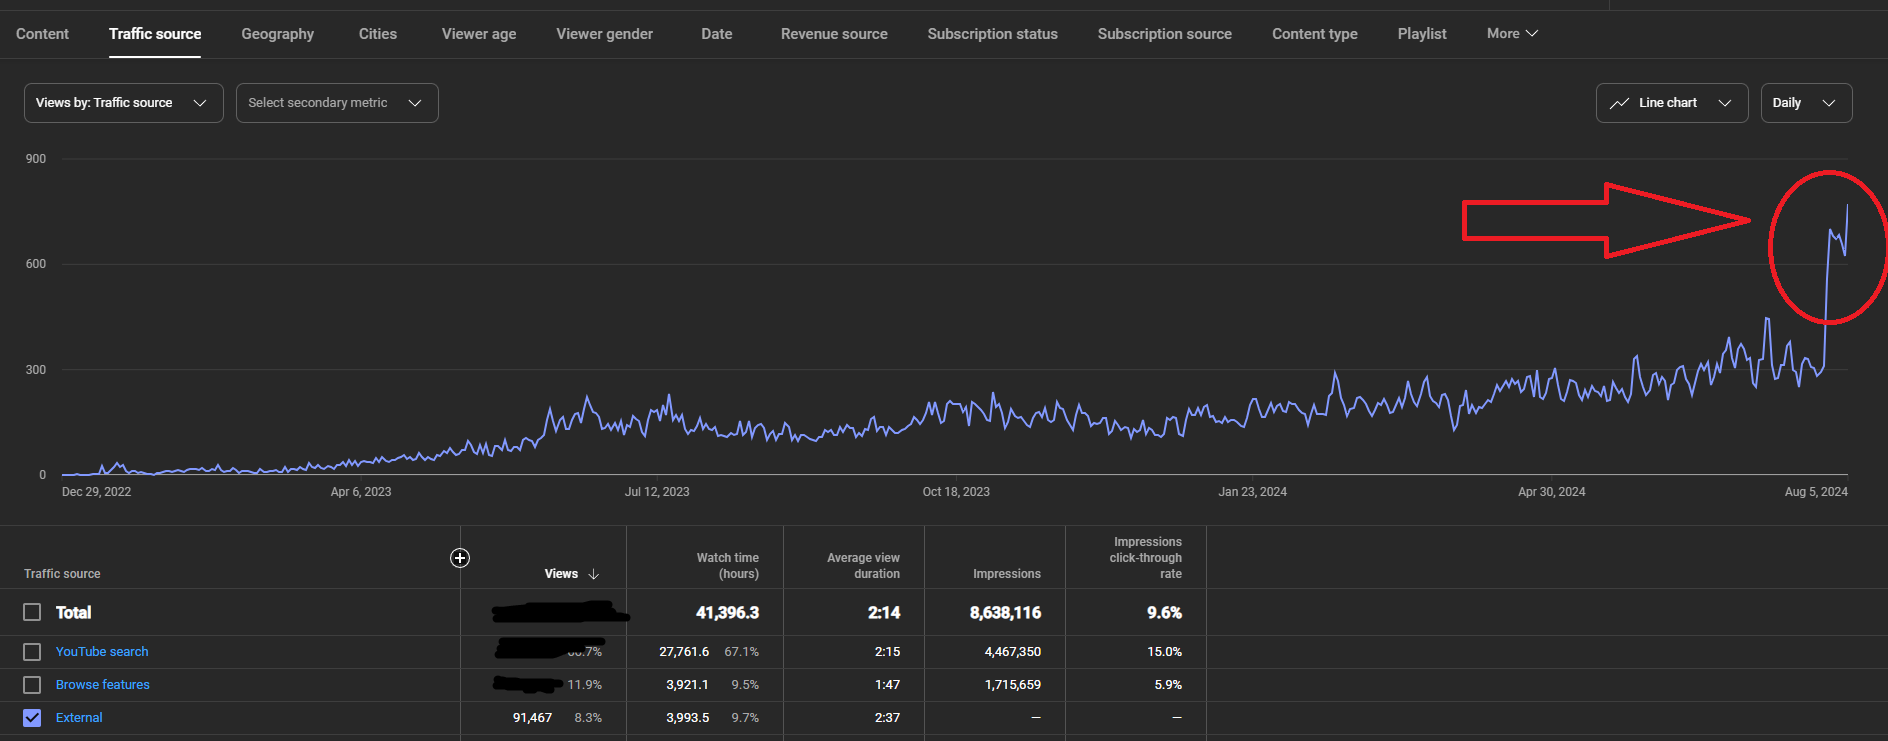This screenshot has height=741, width=1888.
Task: Switch to Subscription status tab
Action: coord(992,33)
